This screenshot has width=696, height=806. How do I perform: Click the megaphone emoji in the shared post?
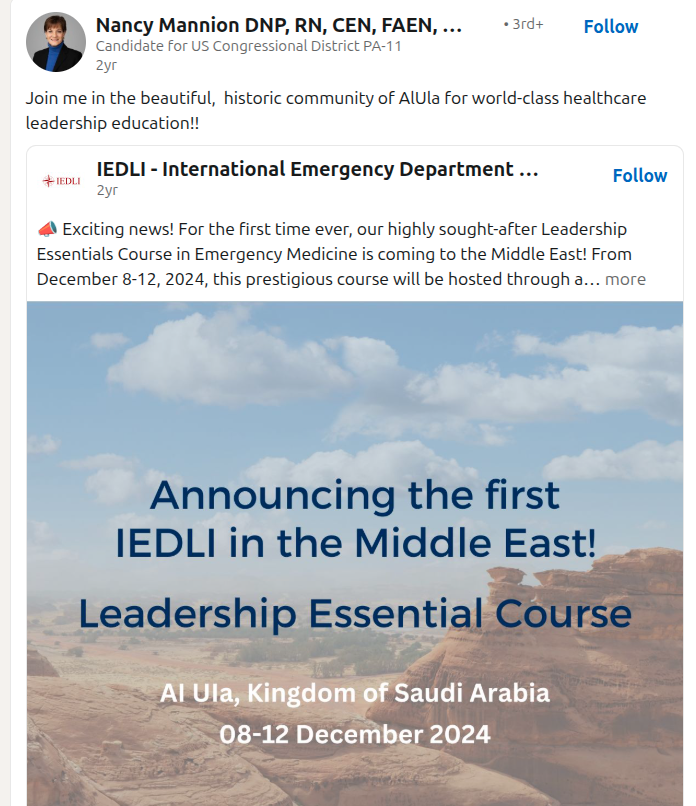[x=47, y=229]
